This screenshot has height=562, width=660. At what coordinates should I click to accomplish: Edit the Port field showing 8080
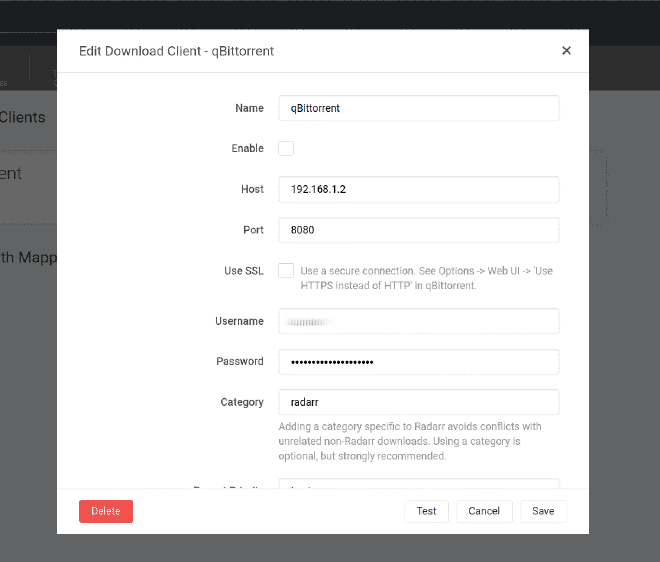418,230
